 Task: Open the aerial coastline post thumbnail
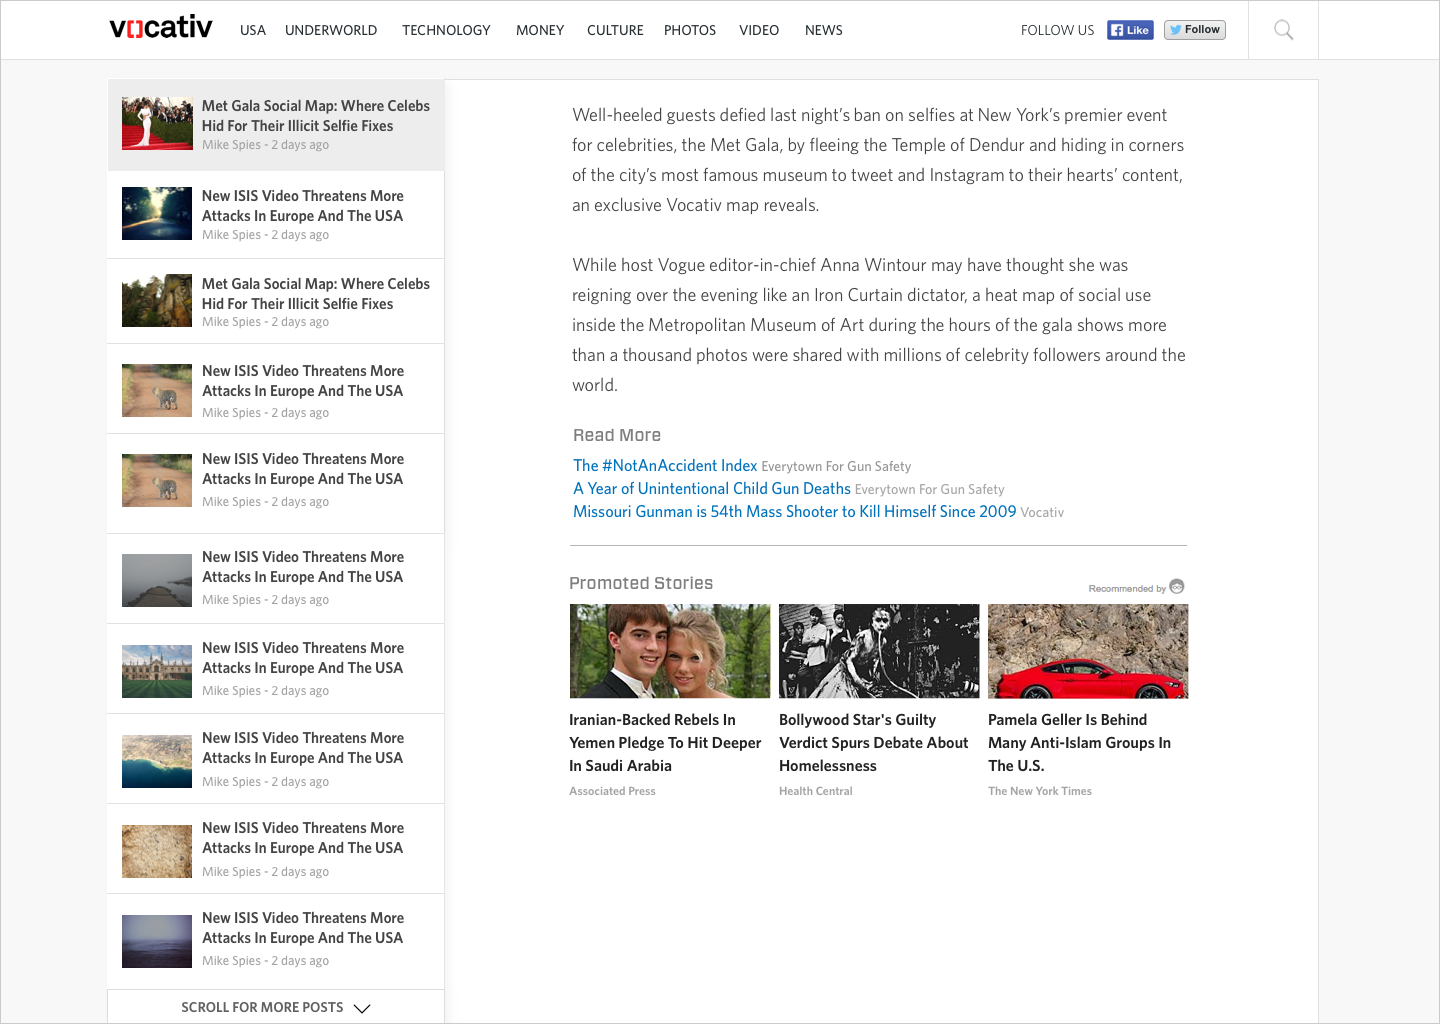tap(157, 761)
